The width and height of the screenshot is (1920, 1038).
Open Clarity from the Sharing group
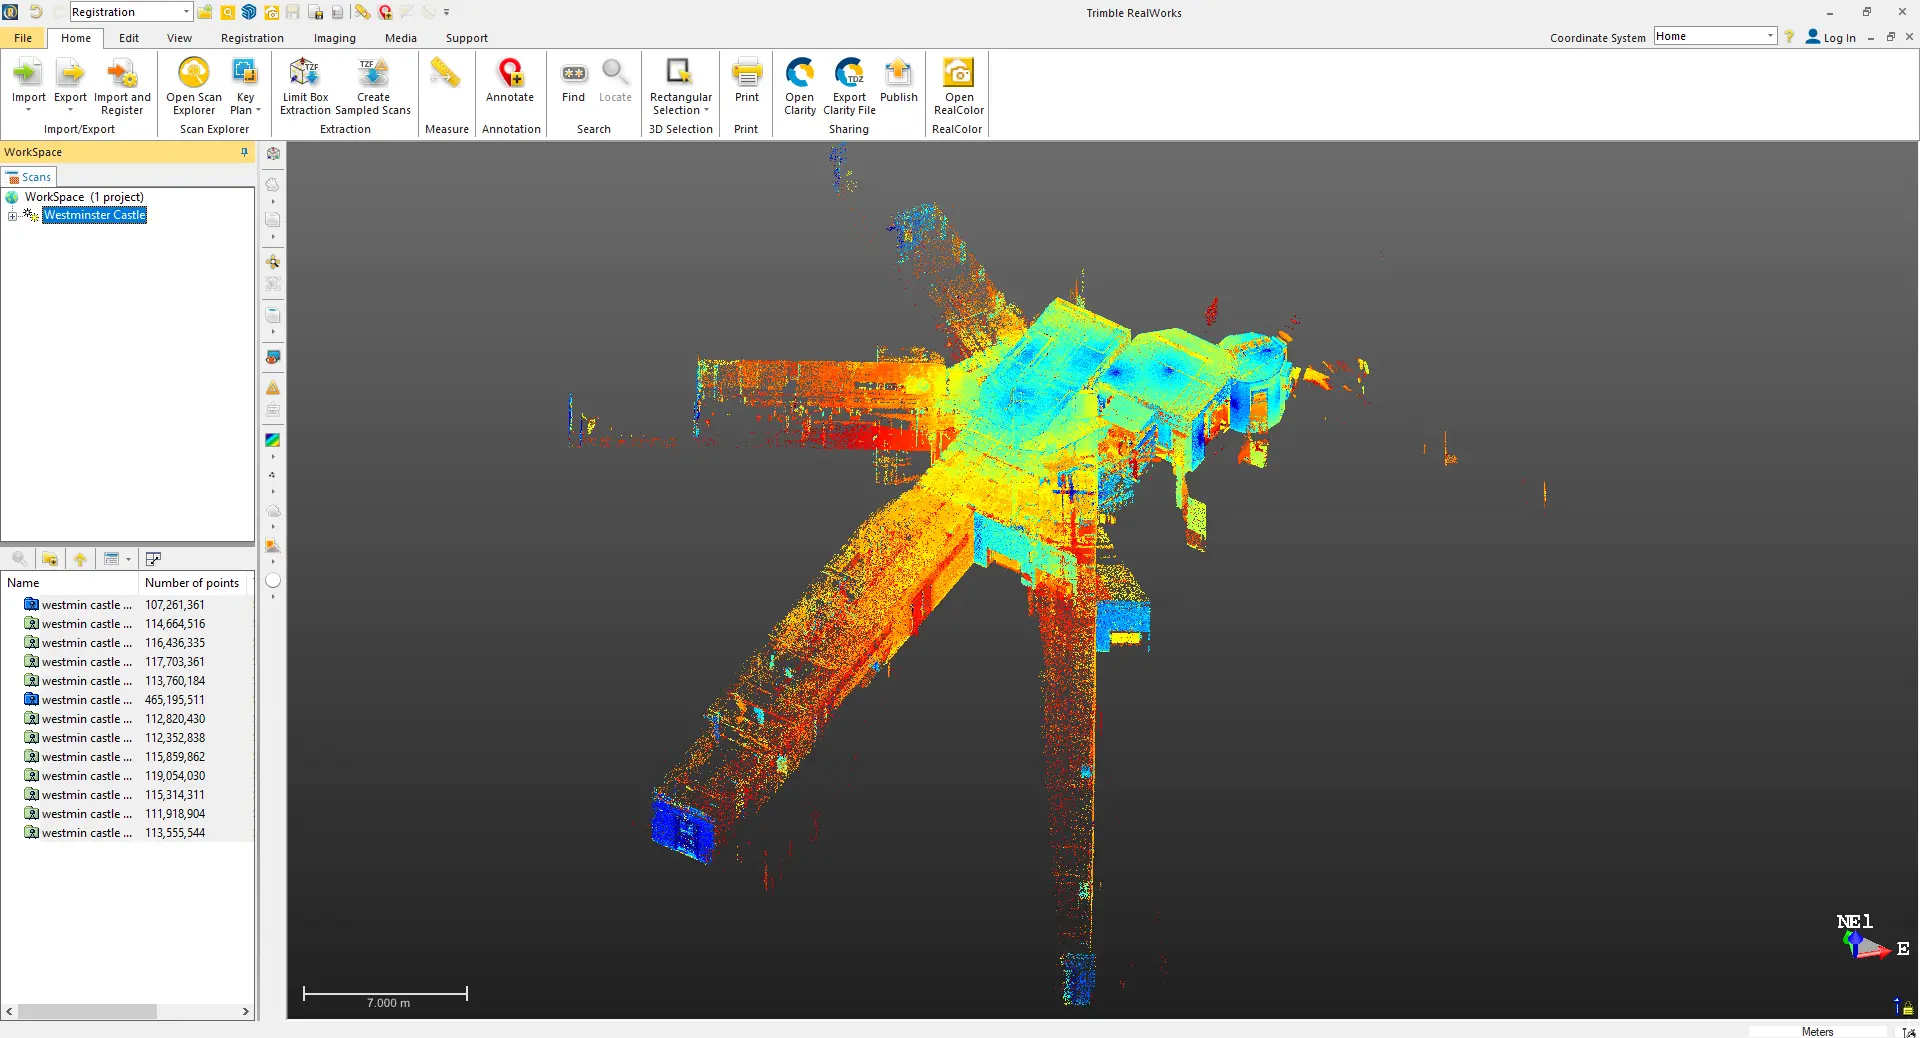tap(800, 85)
